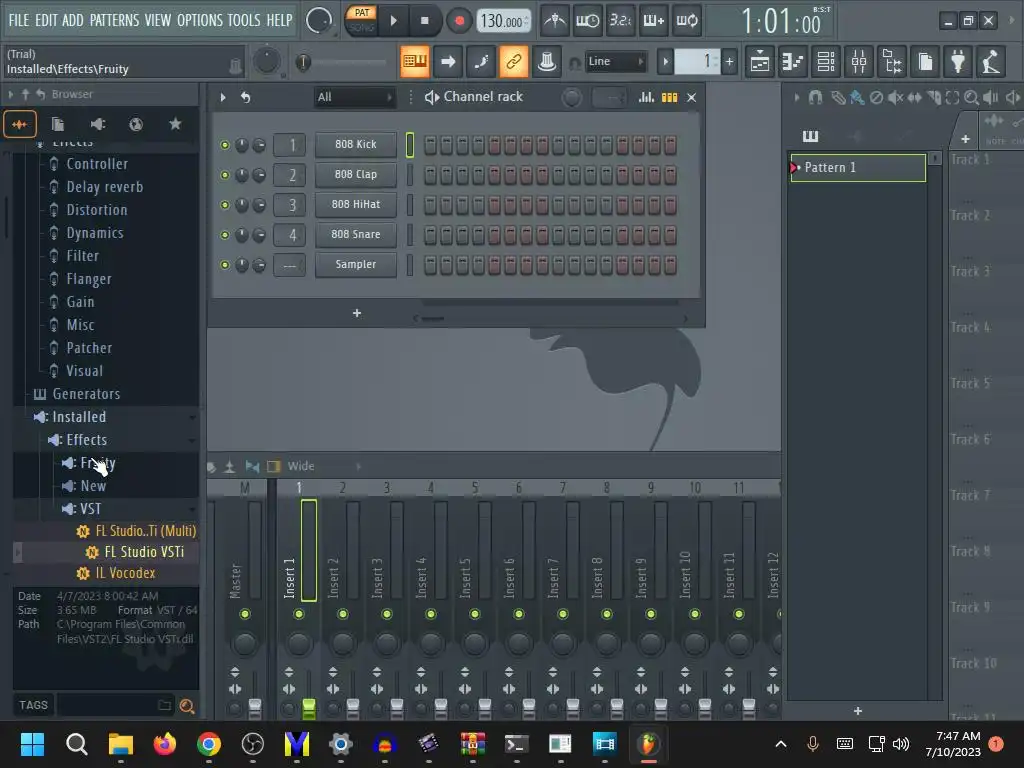Click the 808 Snare channel button

[x=356, y=234]
